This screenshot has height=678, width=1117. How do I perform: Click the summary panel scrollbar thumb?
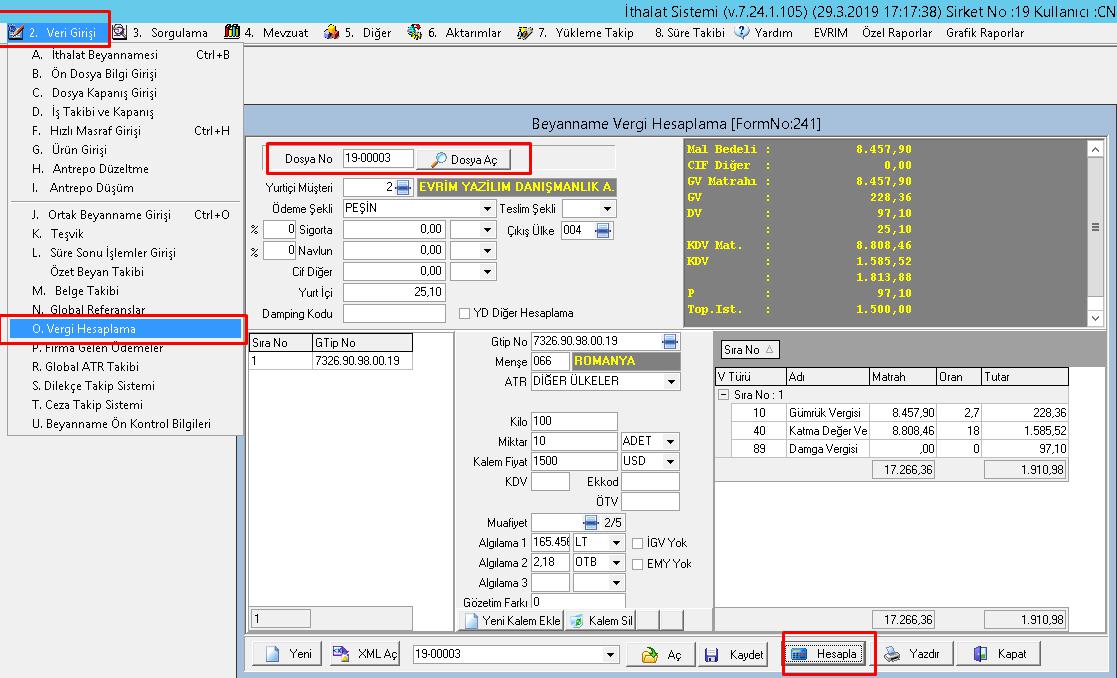[x=1095, y=227]
